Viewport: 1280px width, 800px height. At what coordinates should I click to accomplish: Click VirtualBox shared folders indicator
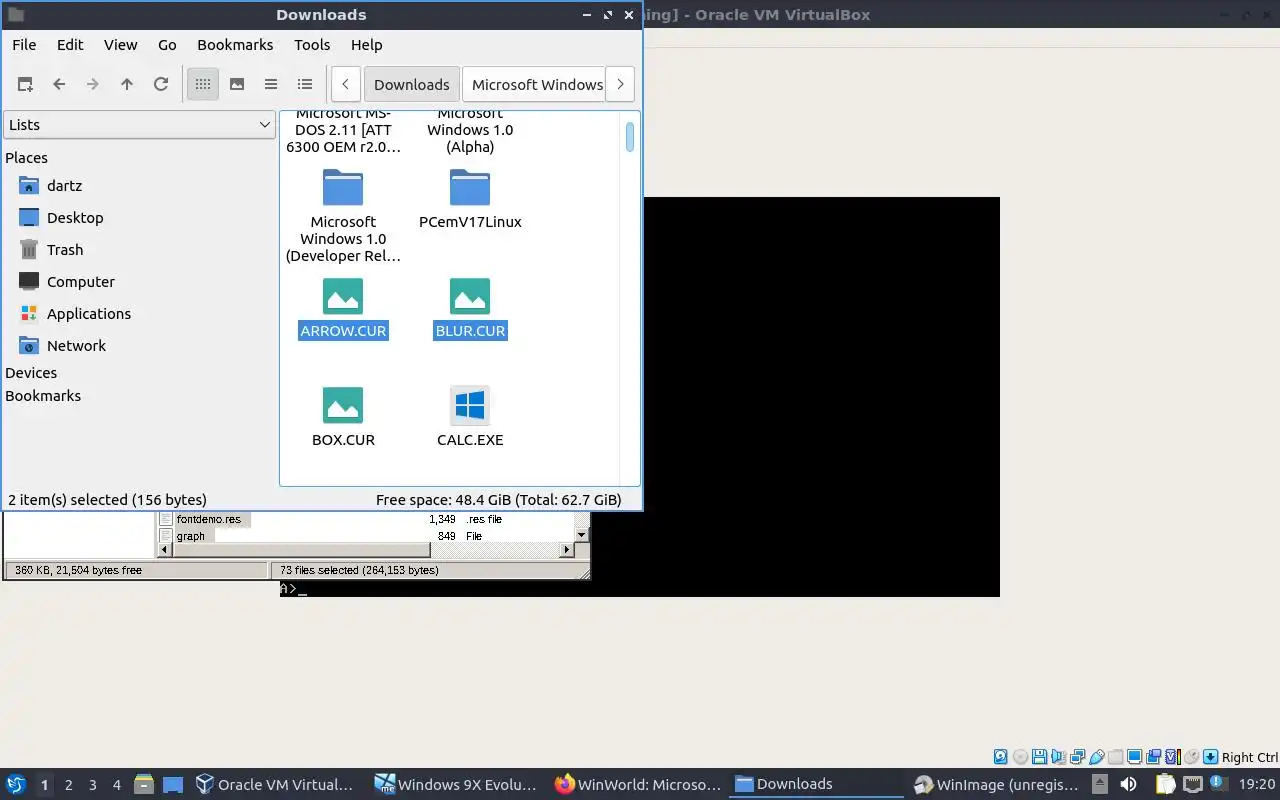pyautogui.click(x=1115, y=757)
